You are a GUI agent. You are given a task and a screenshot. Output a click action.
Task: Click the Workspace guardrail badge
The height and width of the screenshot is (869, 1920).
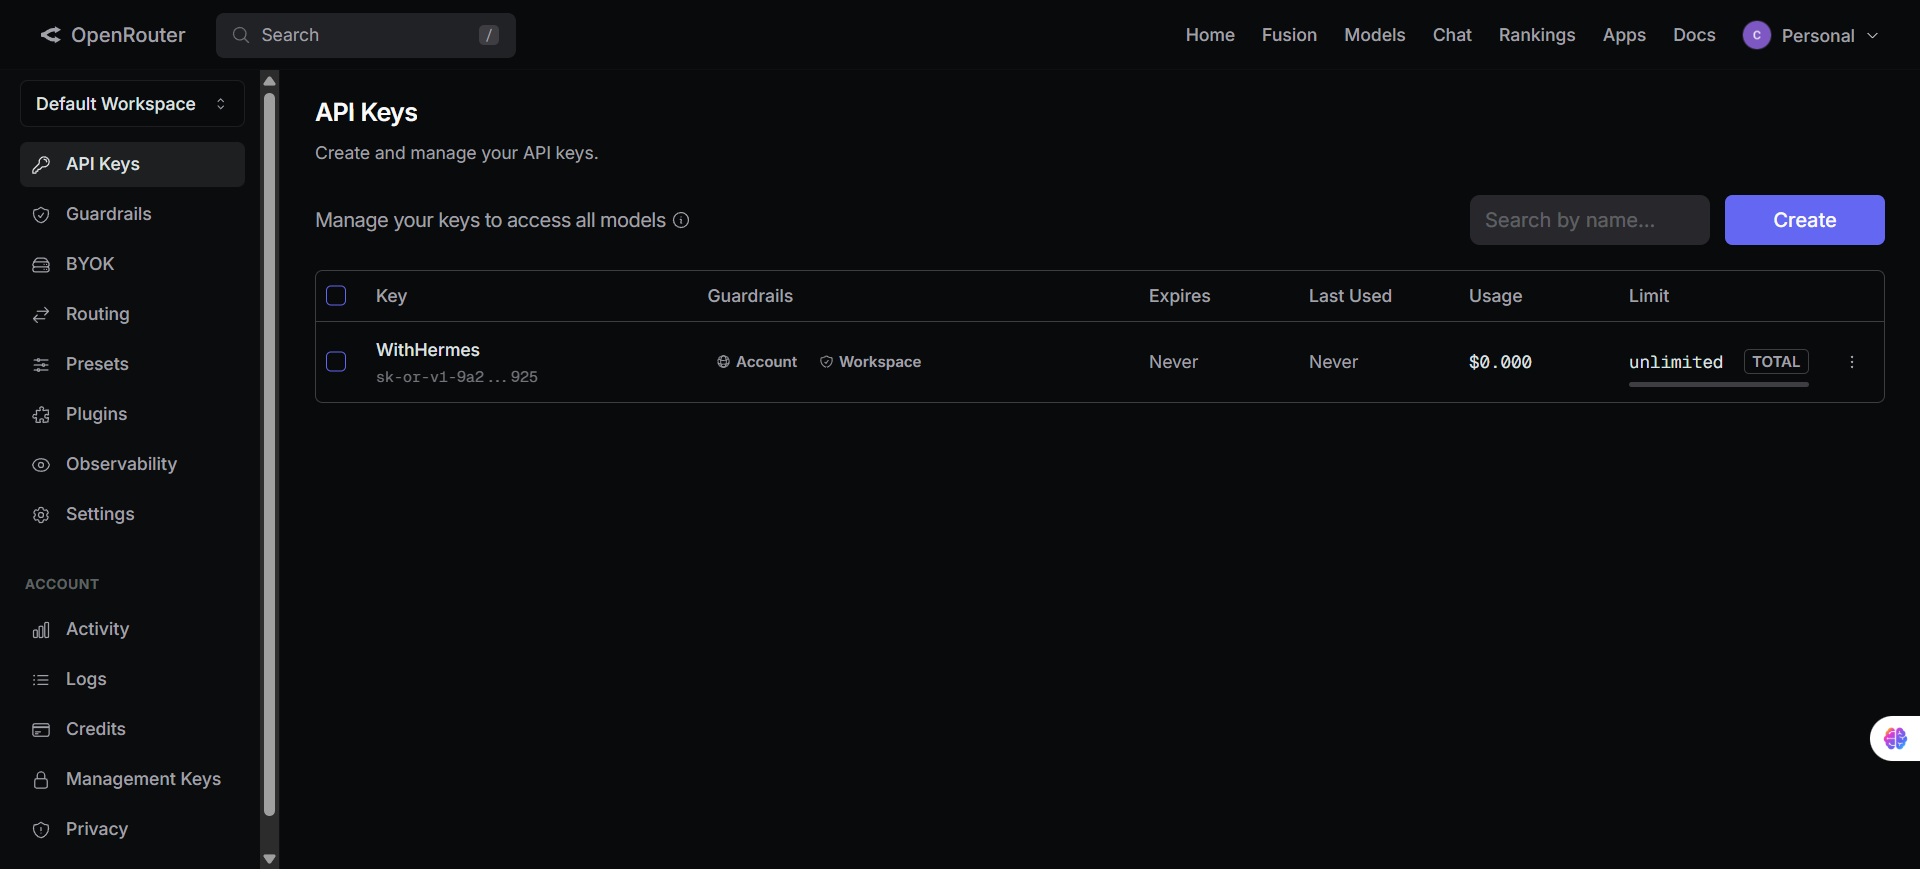870,362
